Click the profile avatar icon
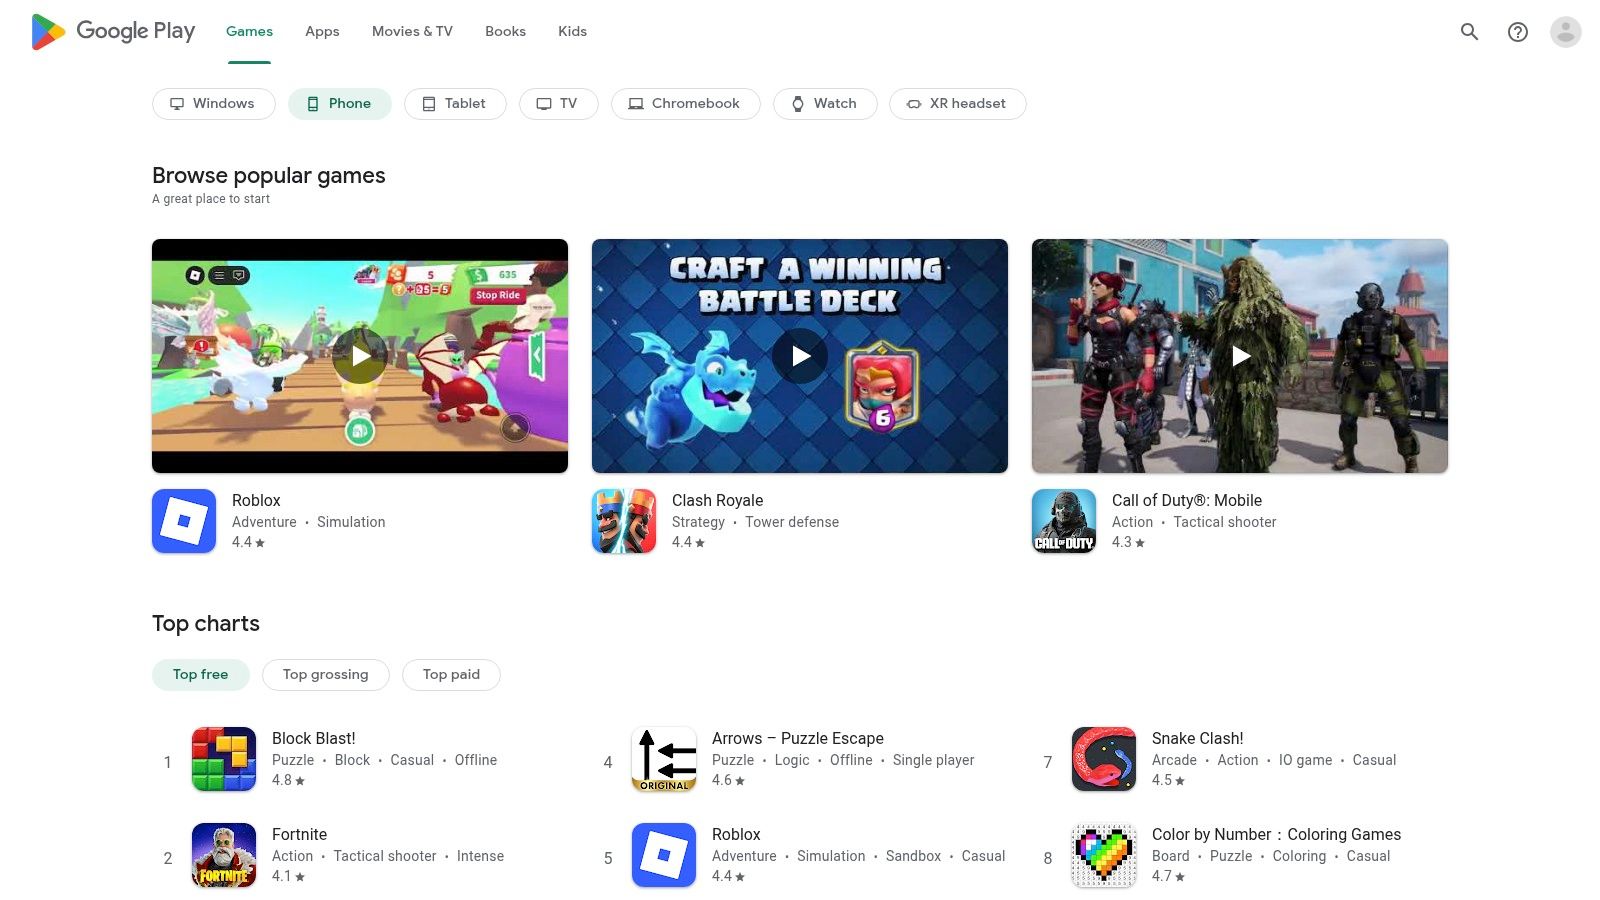The width and height of the screenshot is (1600, 900). coord(1564,31)
